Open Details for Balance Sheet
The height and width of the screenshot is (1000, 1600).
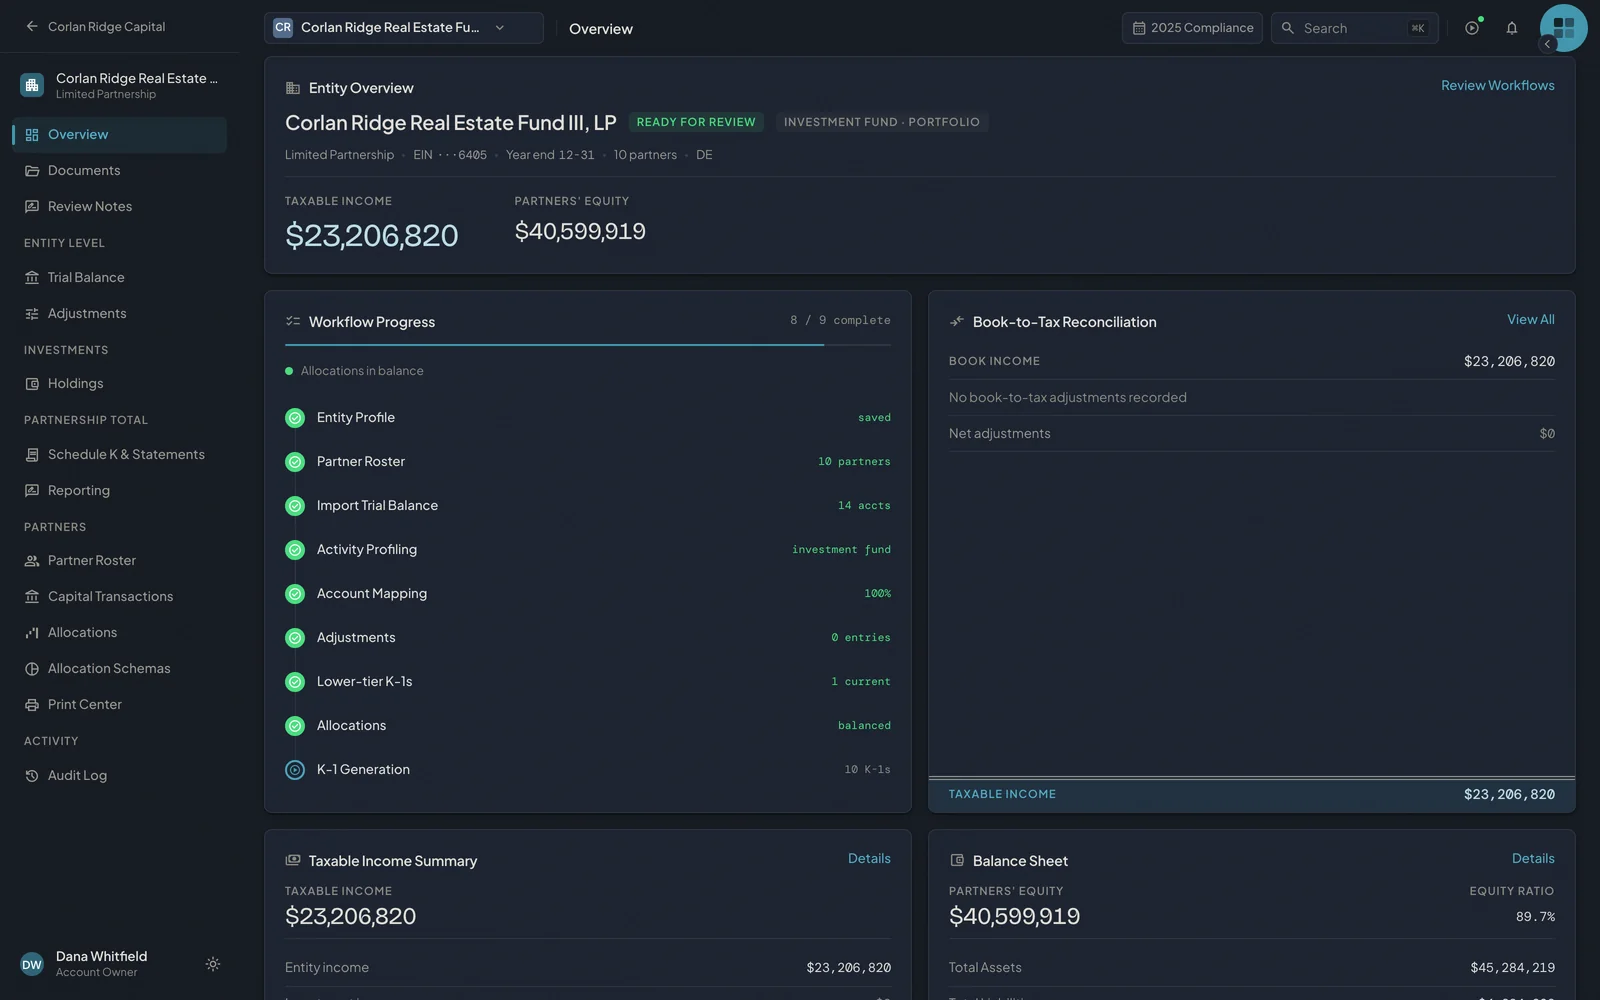tap(1533, 859)
